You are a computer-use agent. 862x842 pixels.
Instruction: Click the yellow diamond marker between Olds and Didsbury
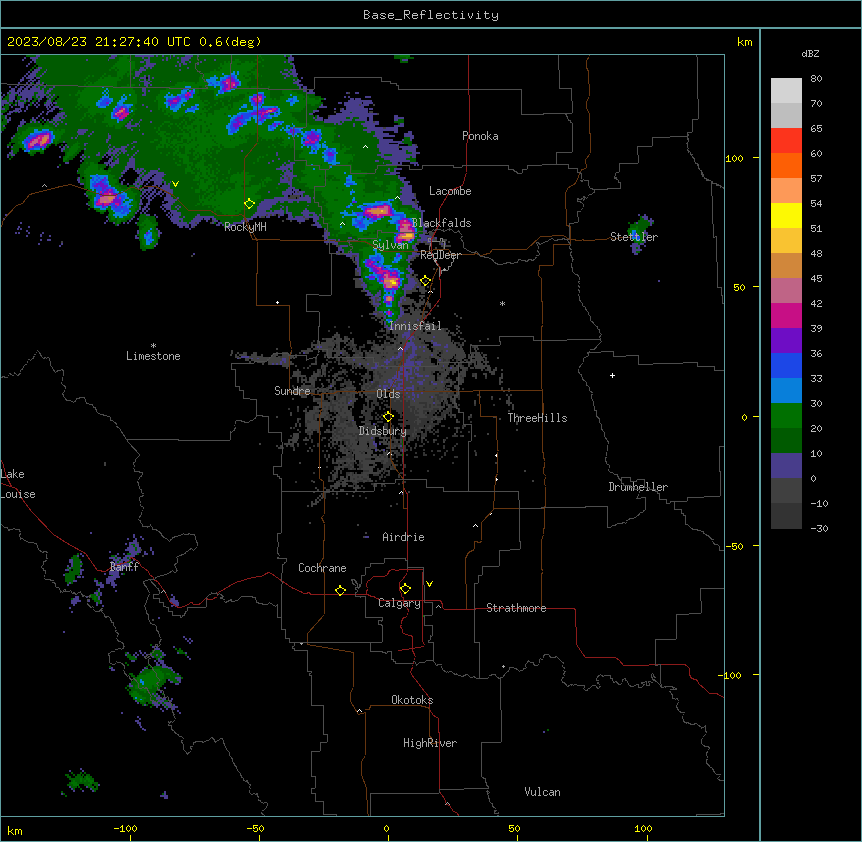coord(389,417)
